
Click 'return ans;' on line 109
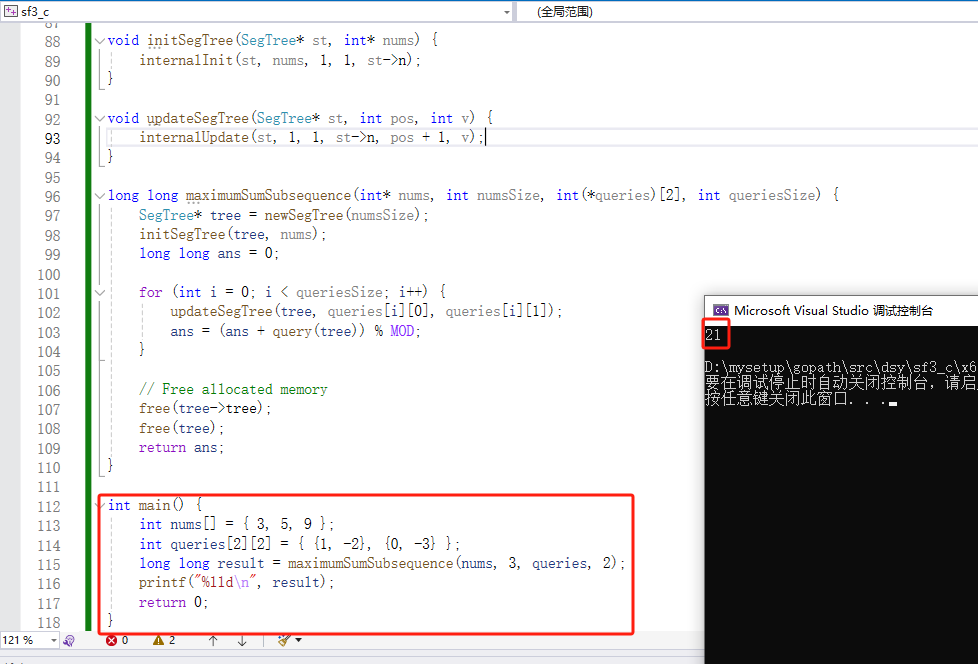181,448
